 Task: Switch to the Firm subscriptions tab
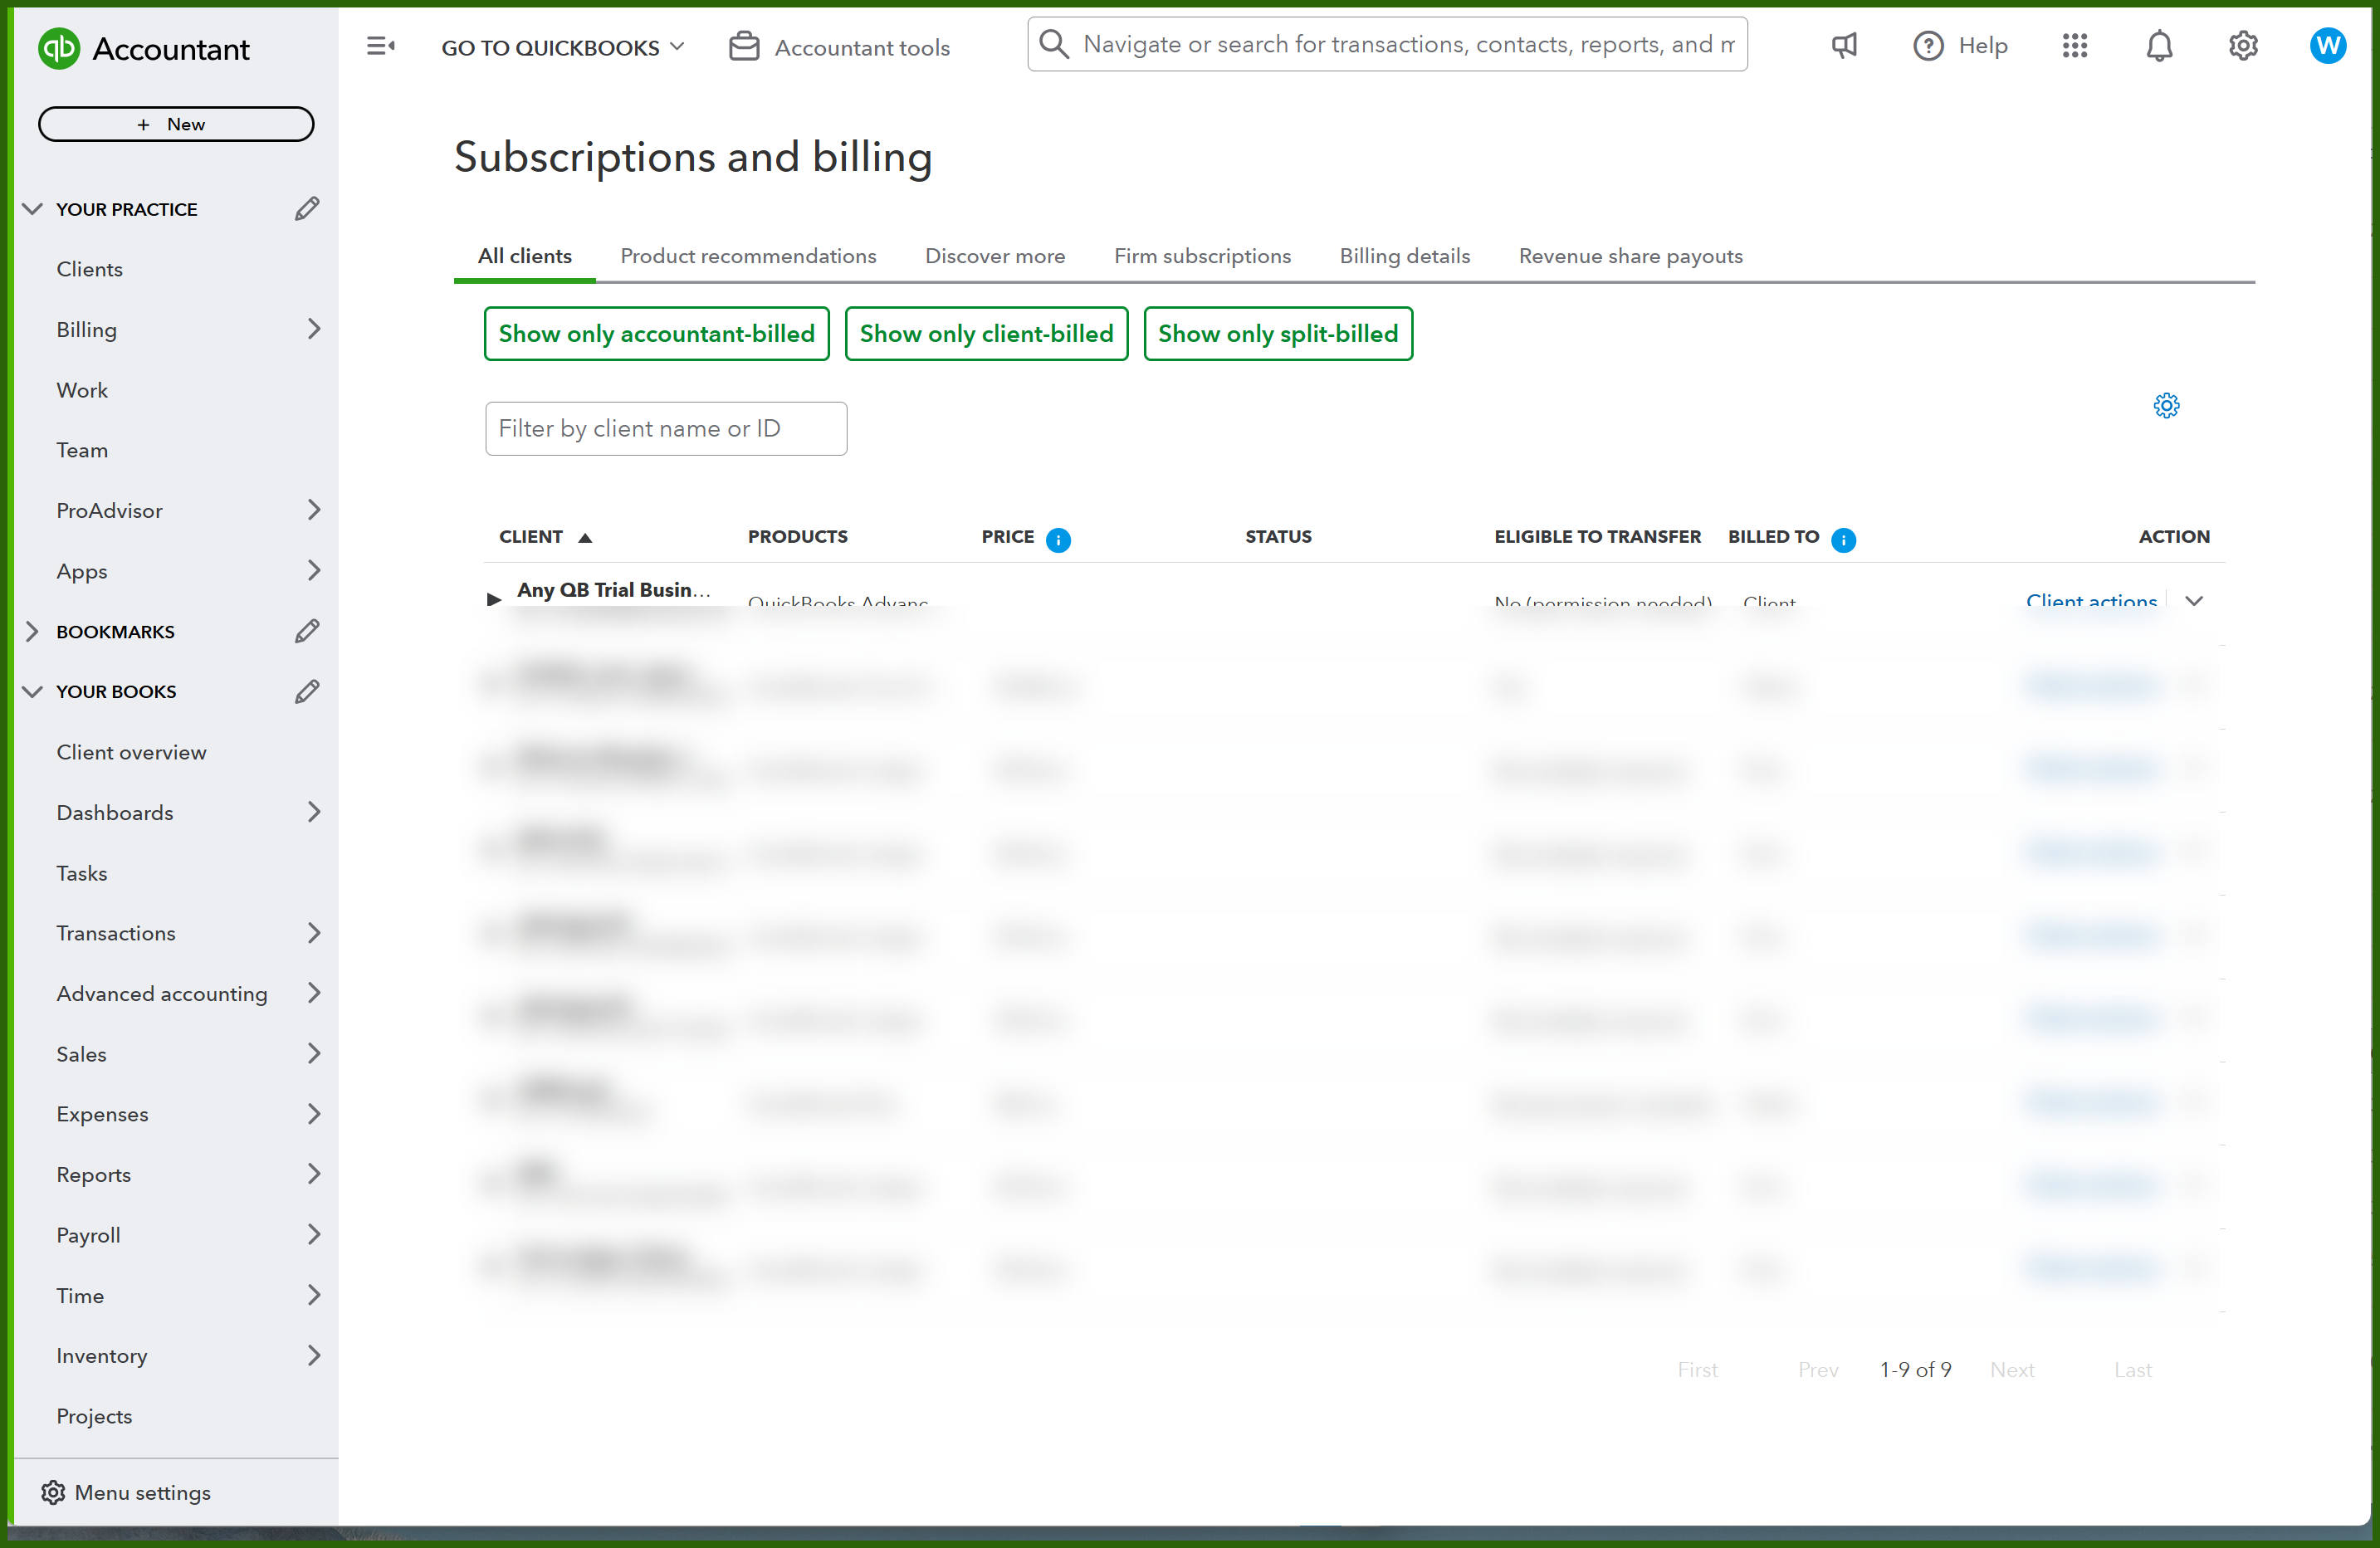(x=1202, y=256)
